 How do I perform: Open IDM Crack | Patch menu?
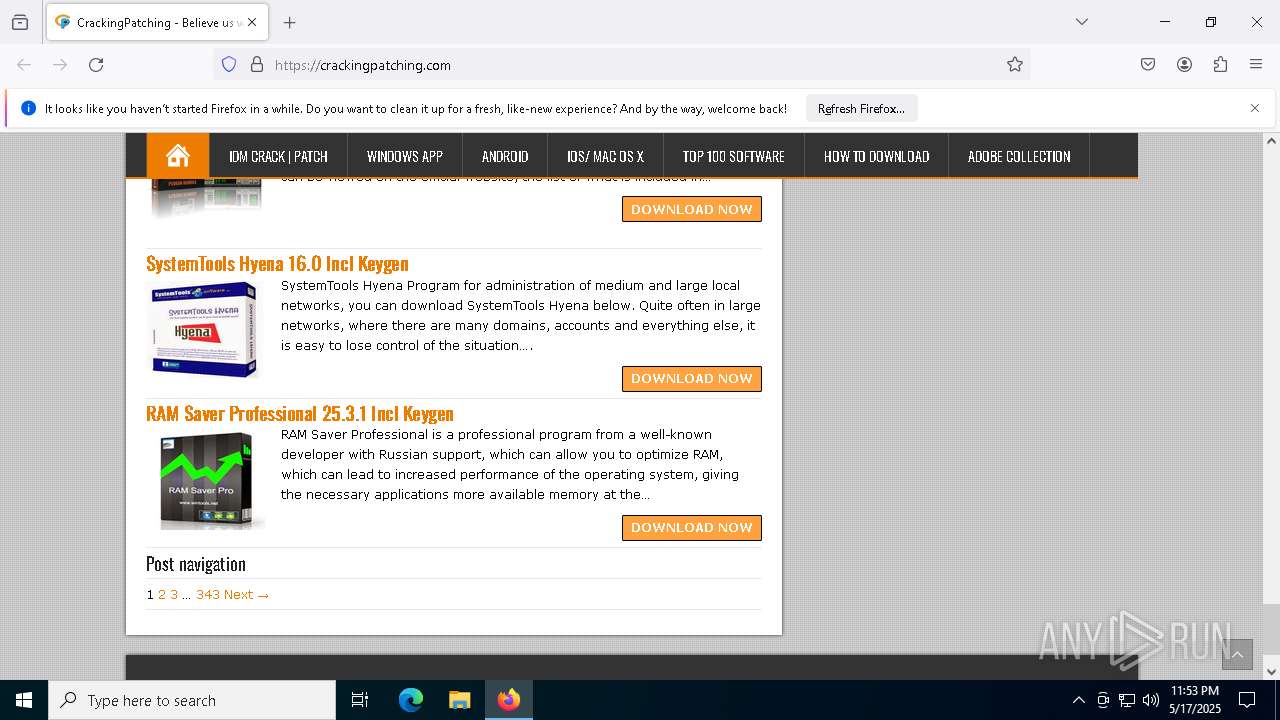(x=278, y=156)
